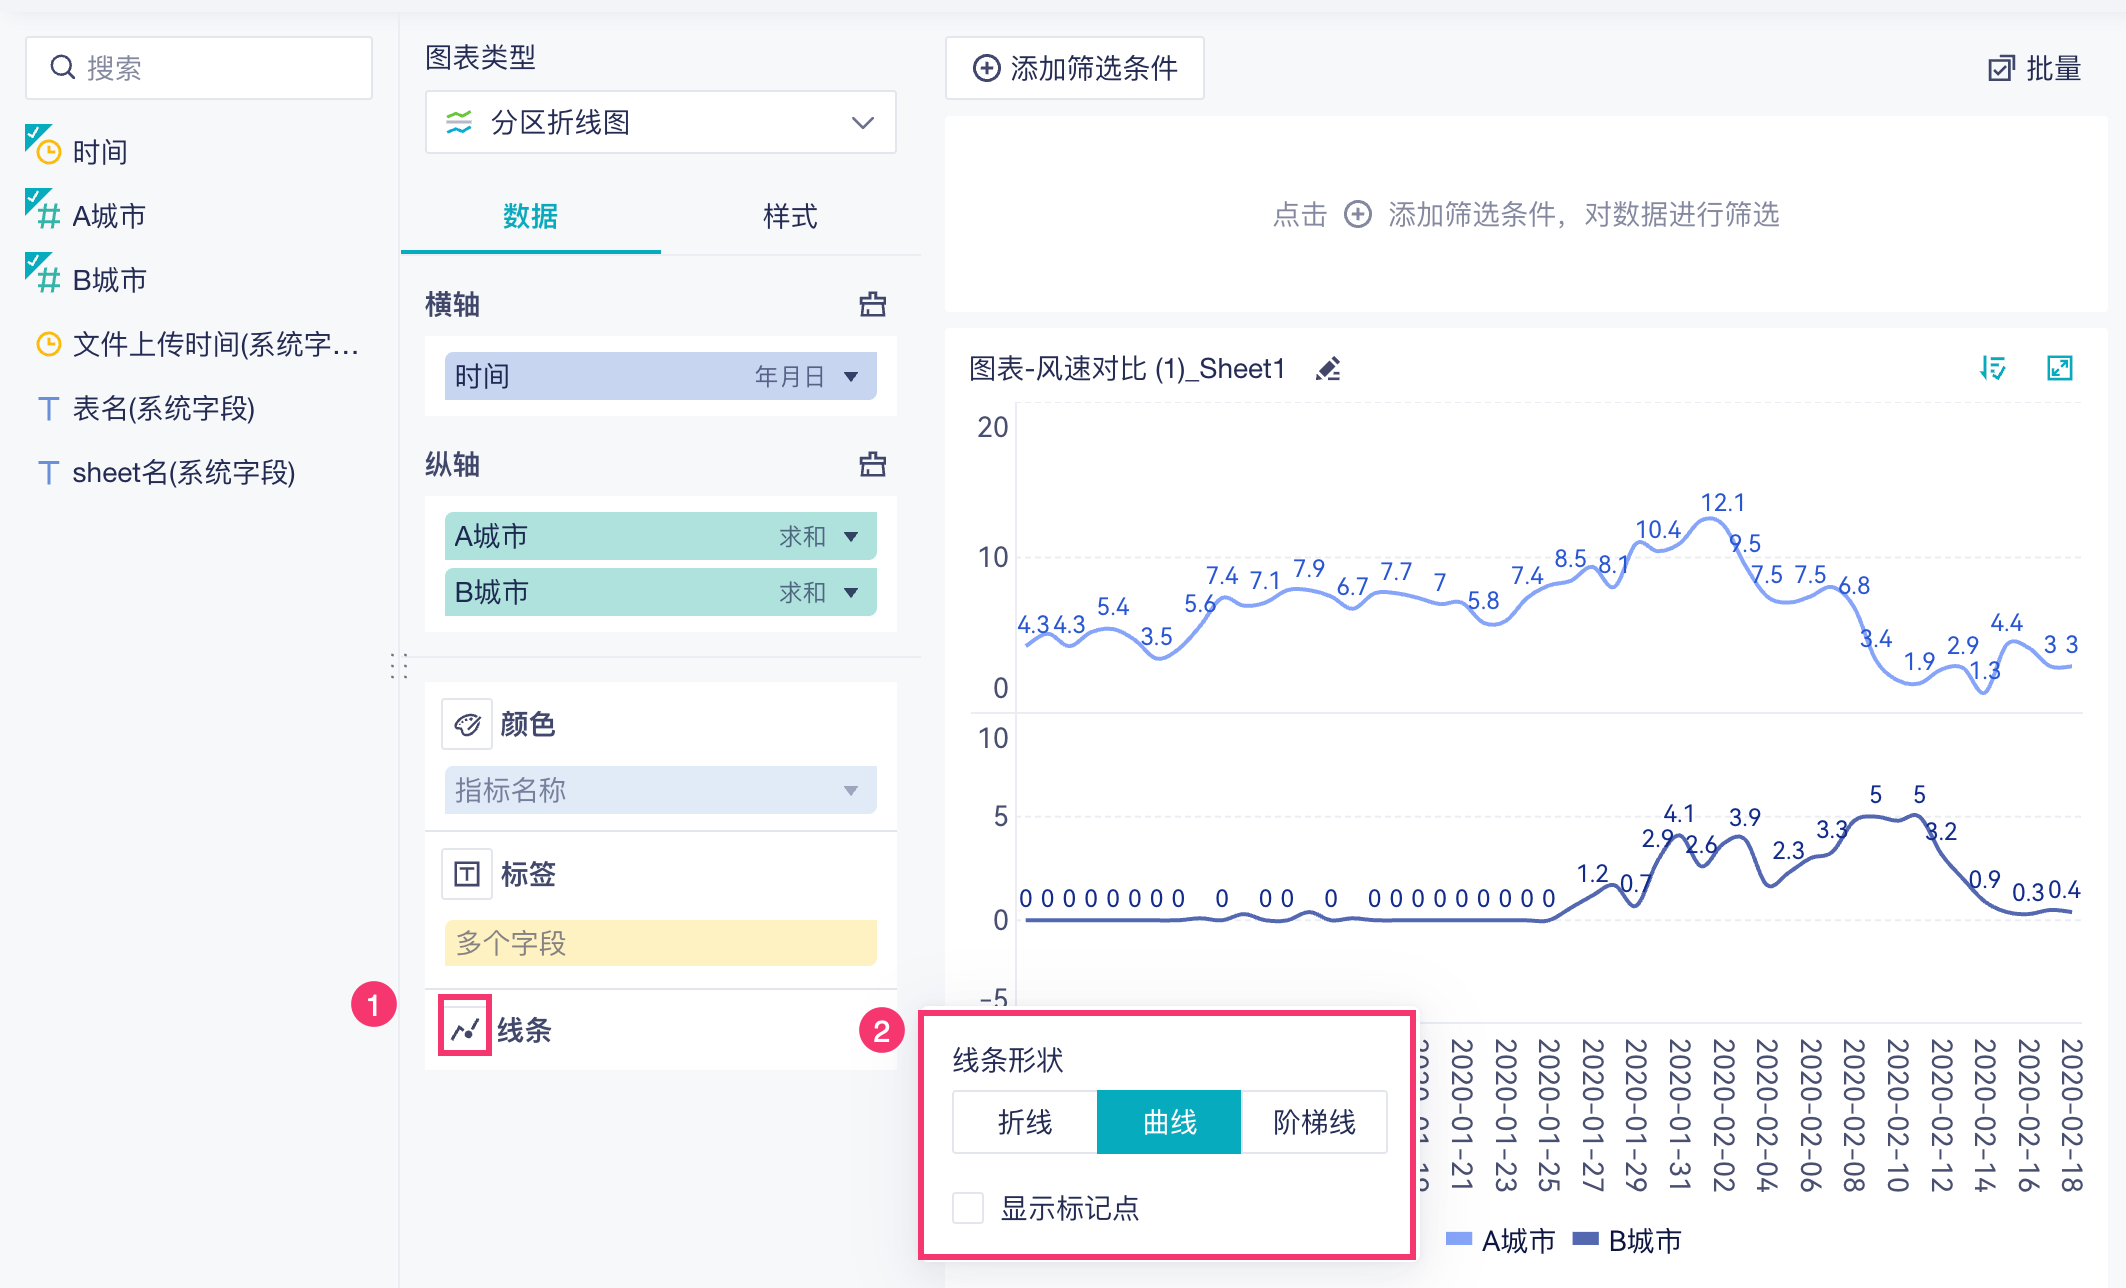Screen dimensions: 2126x1288
Task: Click the label icon beside 标签
Action: click(x=467, y=874)
